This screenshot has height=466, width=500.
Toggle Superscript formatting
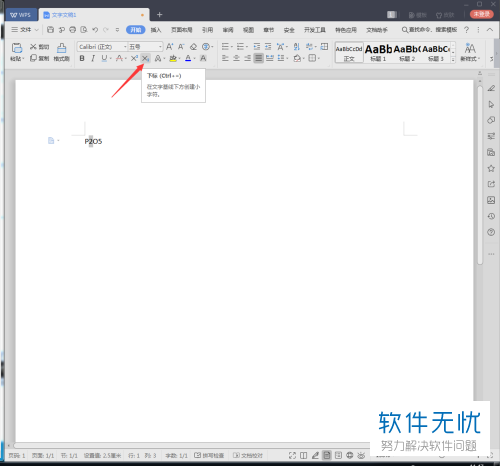pos(134,58)
